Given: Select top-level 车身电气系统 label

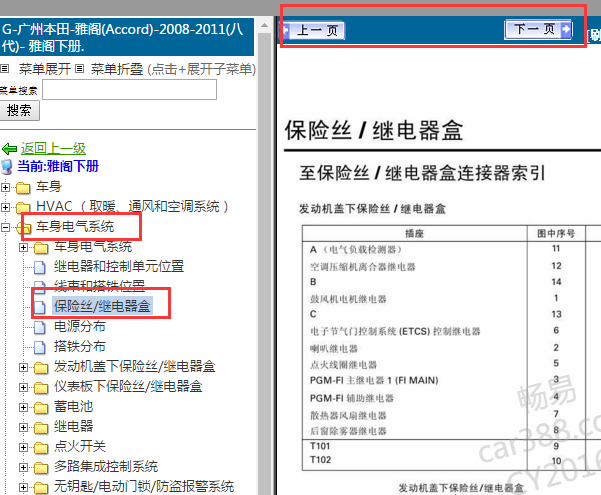Looking at the screenshot, I should coord(75,227).
